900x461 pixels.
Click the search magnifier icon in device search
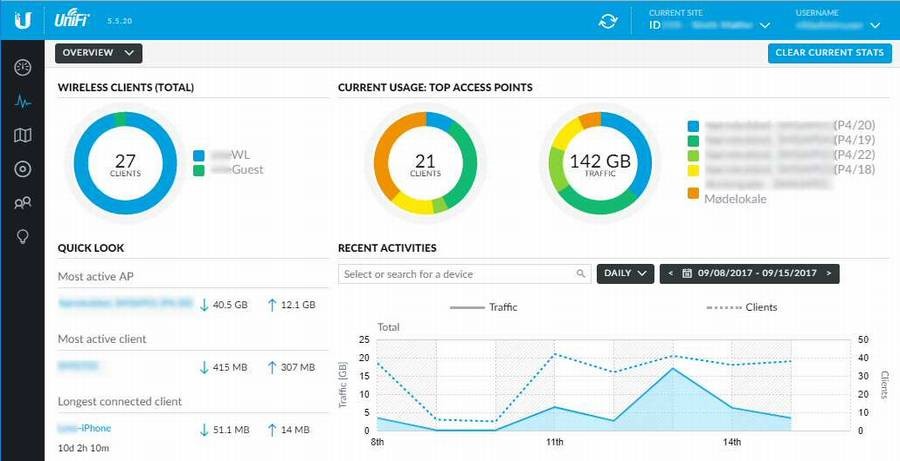click(581, 274)
